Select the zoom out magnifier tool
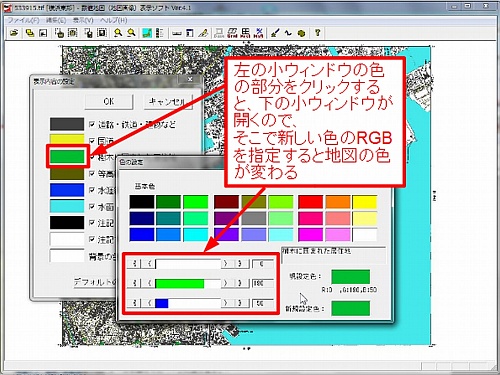The width and height of the screenshot is (500, 375). tap(132, 33)
